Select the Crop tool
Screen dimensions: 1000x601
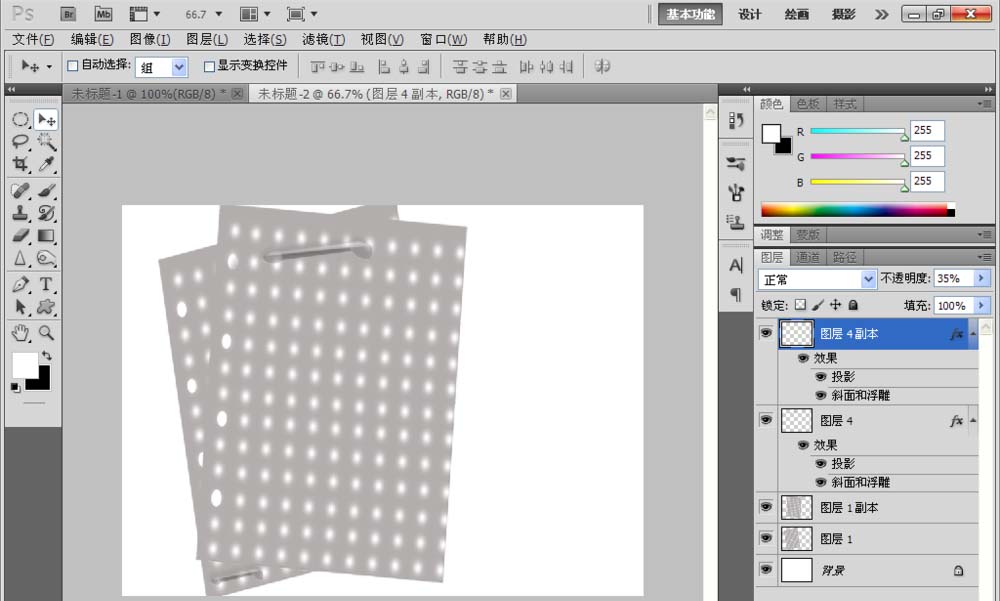20,165
